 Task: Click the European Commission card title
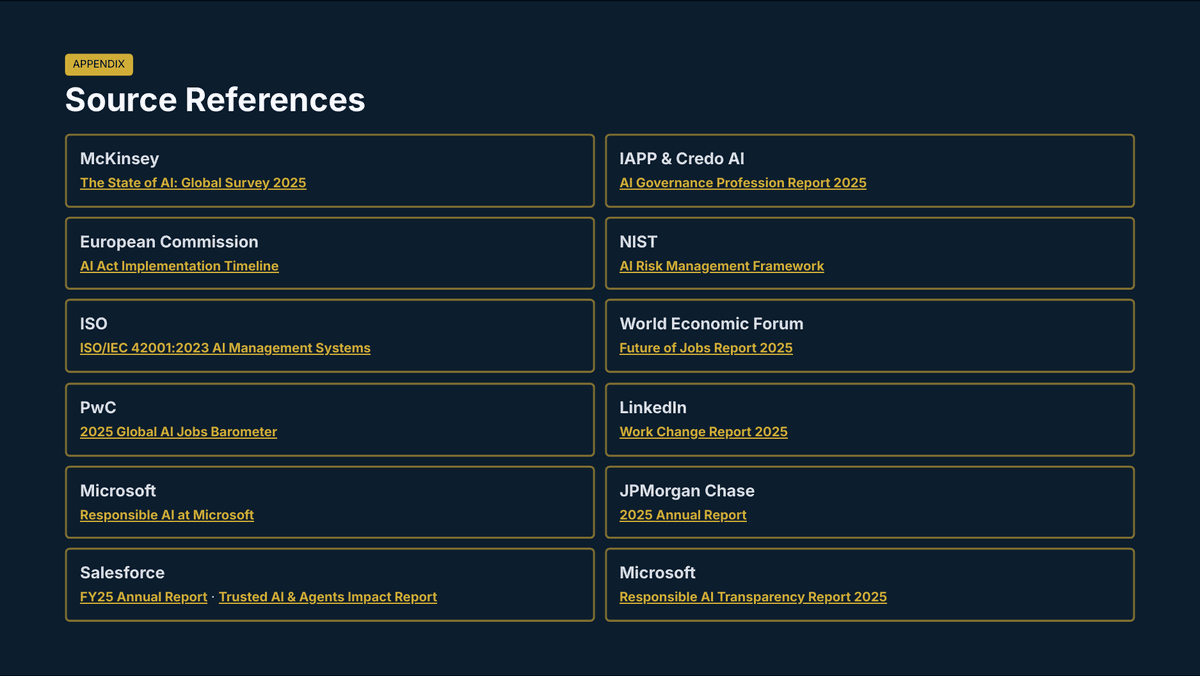click(169, 242)
